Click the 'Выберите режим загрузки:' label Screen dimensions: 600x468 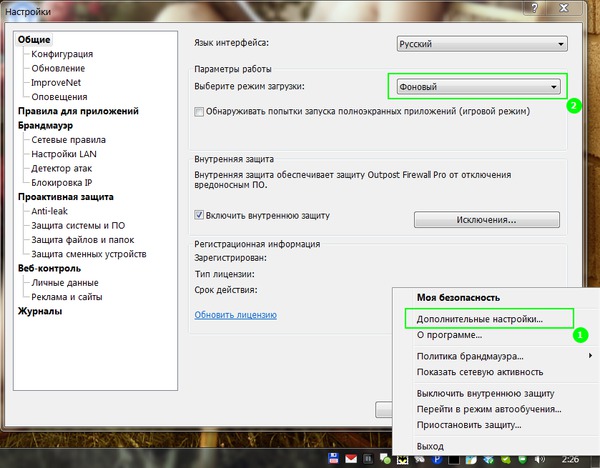[x=249, y=86]
